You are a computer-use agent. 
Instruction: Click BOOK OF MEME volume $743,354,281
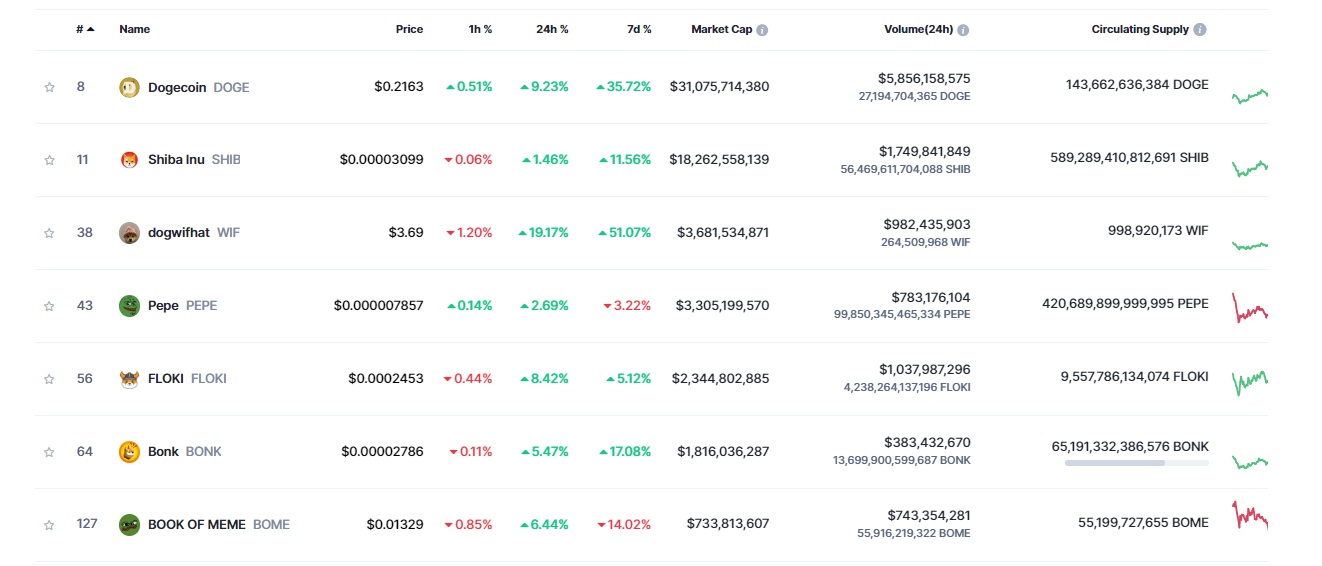click(929, 516)
